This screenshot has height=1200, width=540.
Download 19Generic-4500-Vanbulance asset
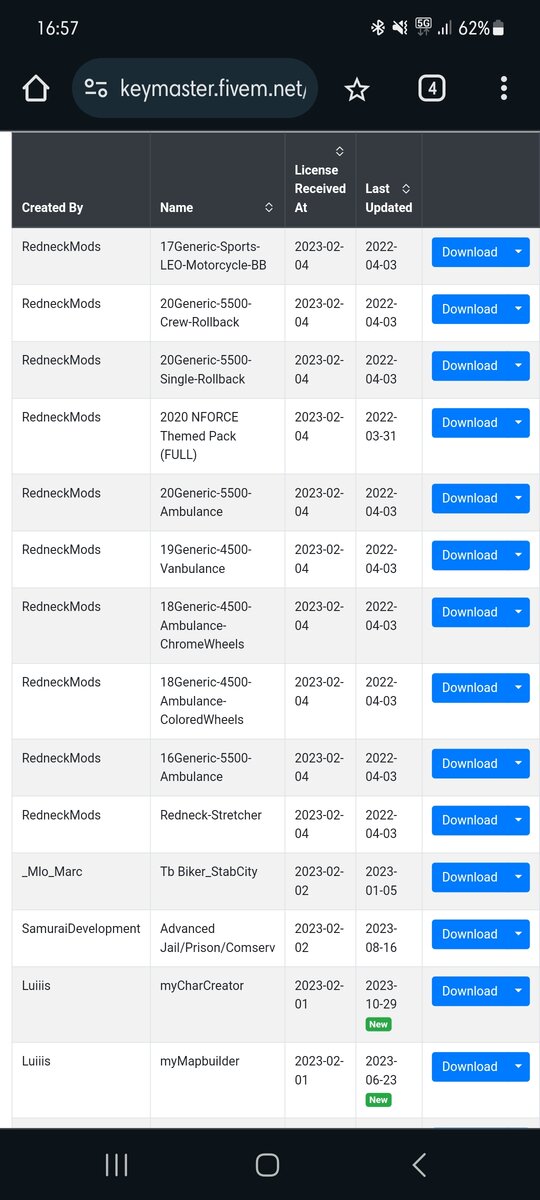[470, 555]
